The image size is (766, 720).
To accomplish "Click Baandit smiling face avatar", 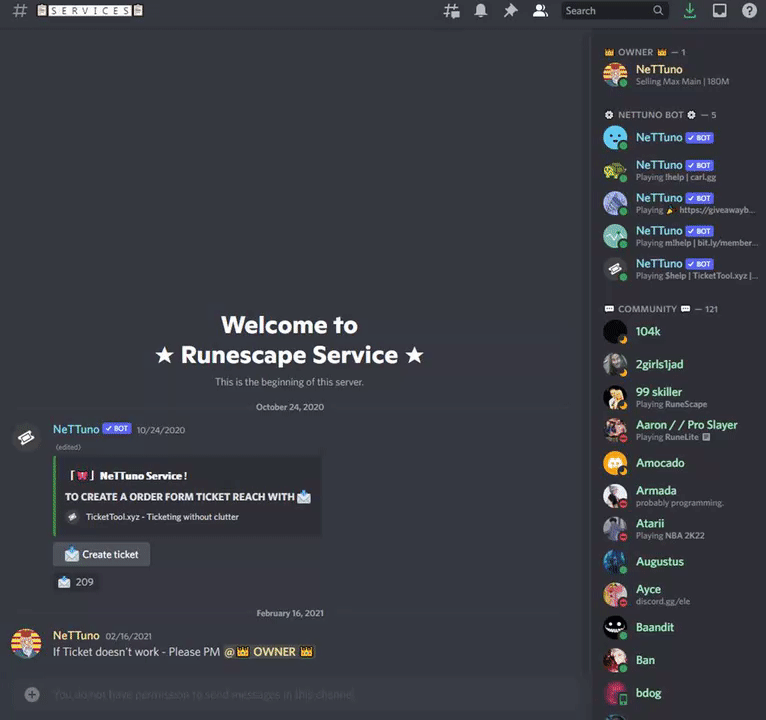I will 615,628.
